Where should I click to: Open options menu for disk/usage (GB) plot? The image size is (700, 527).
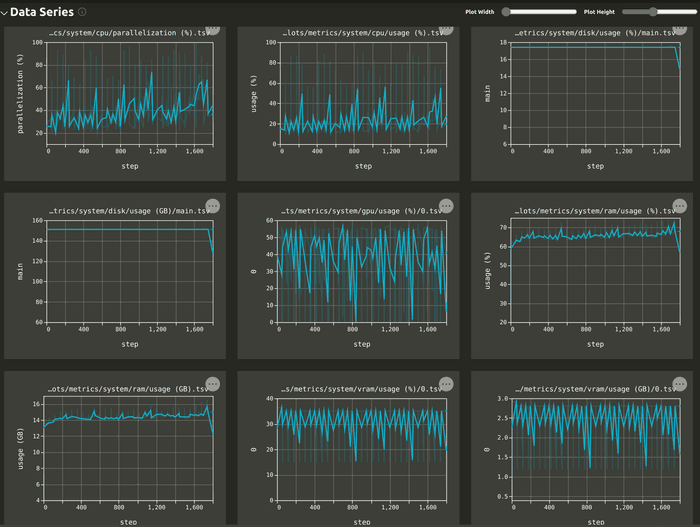(213, 206)
